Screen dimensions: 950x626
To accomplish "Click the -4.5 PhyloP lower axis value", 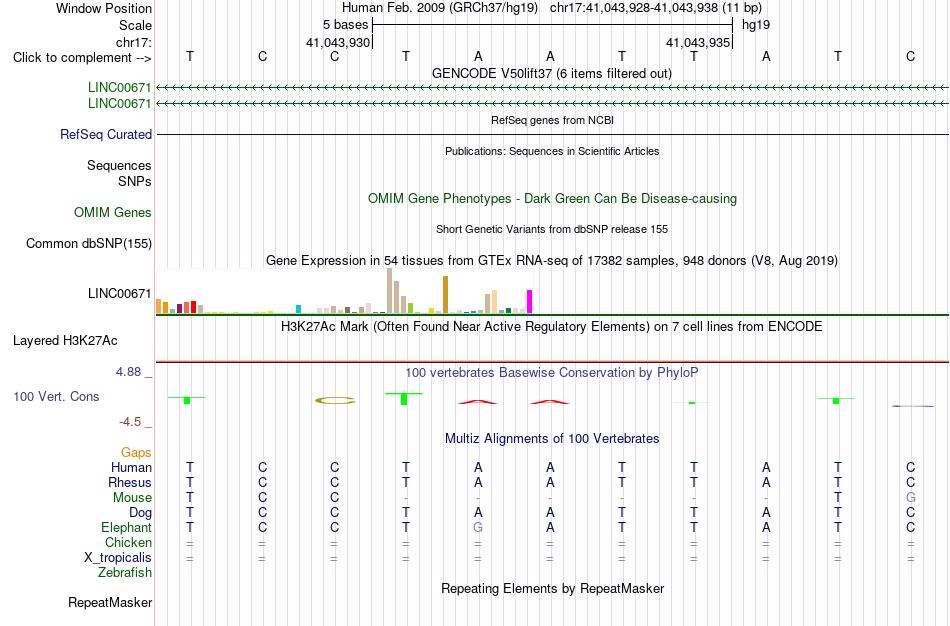I will pos(130,422).
